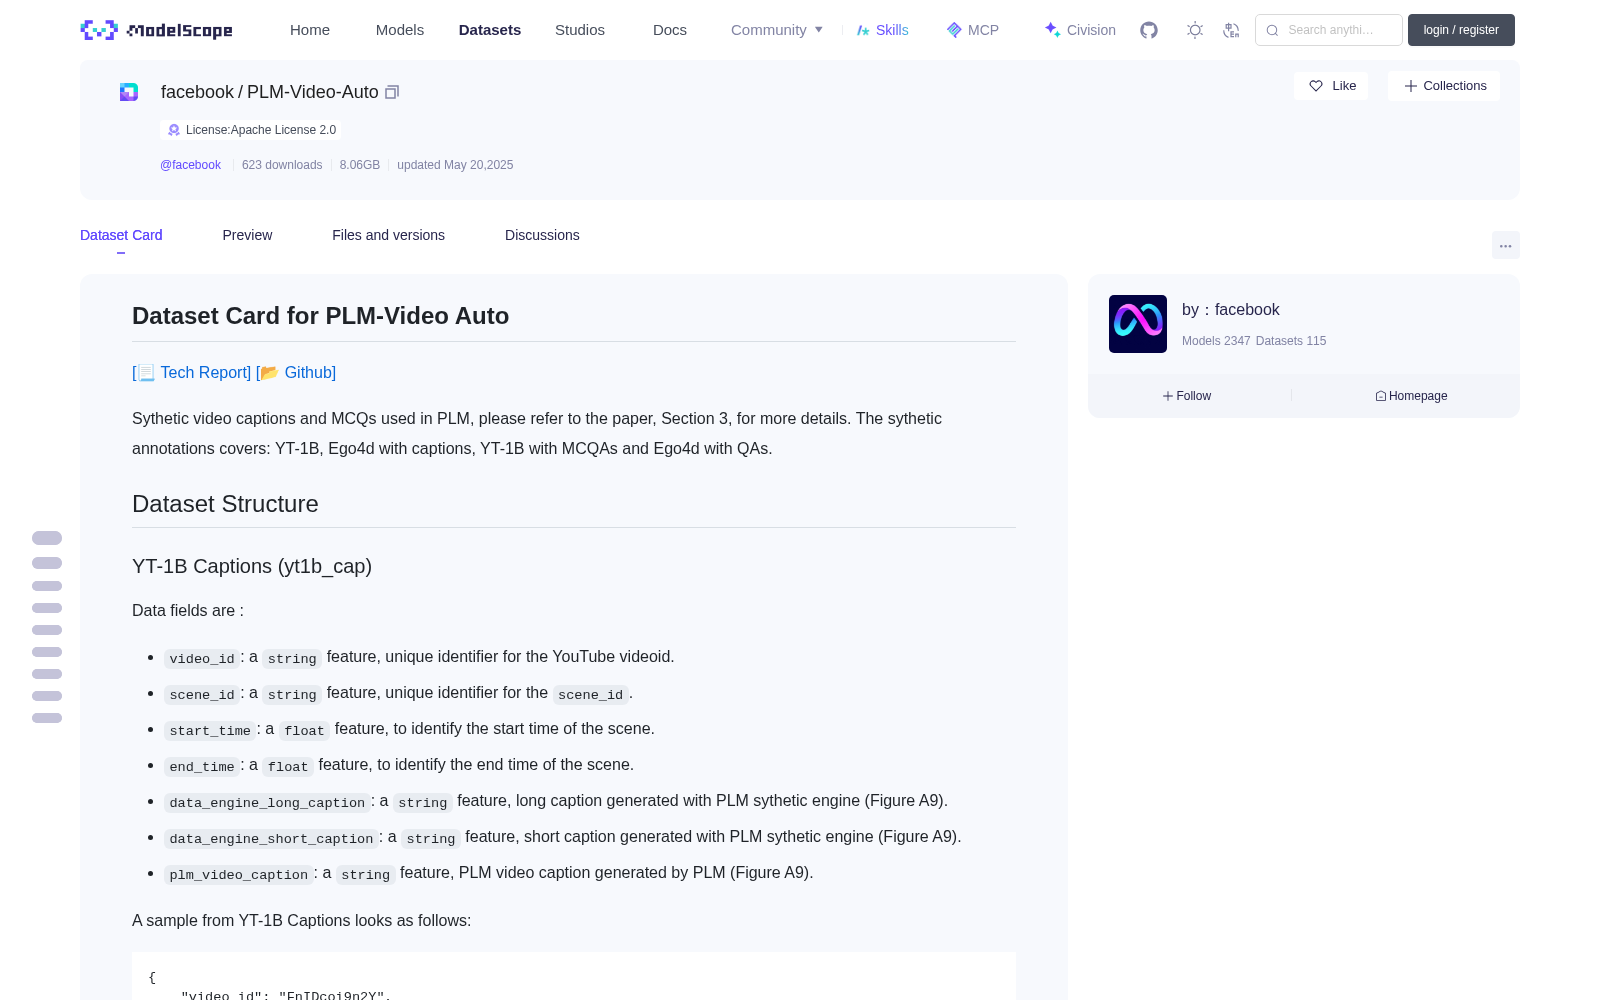The height and width of the screenshot is (1000, 1600).
Task: Click the Apache license badge
Action: pos(251,130)
